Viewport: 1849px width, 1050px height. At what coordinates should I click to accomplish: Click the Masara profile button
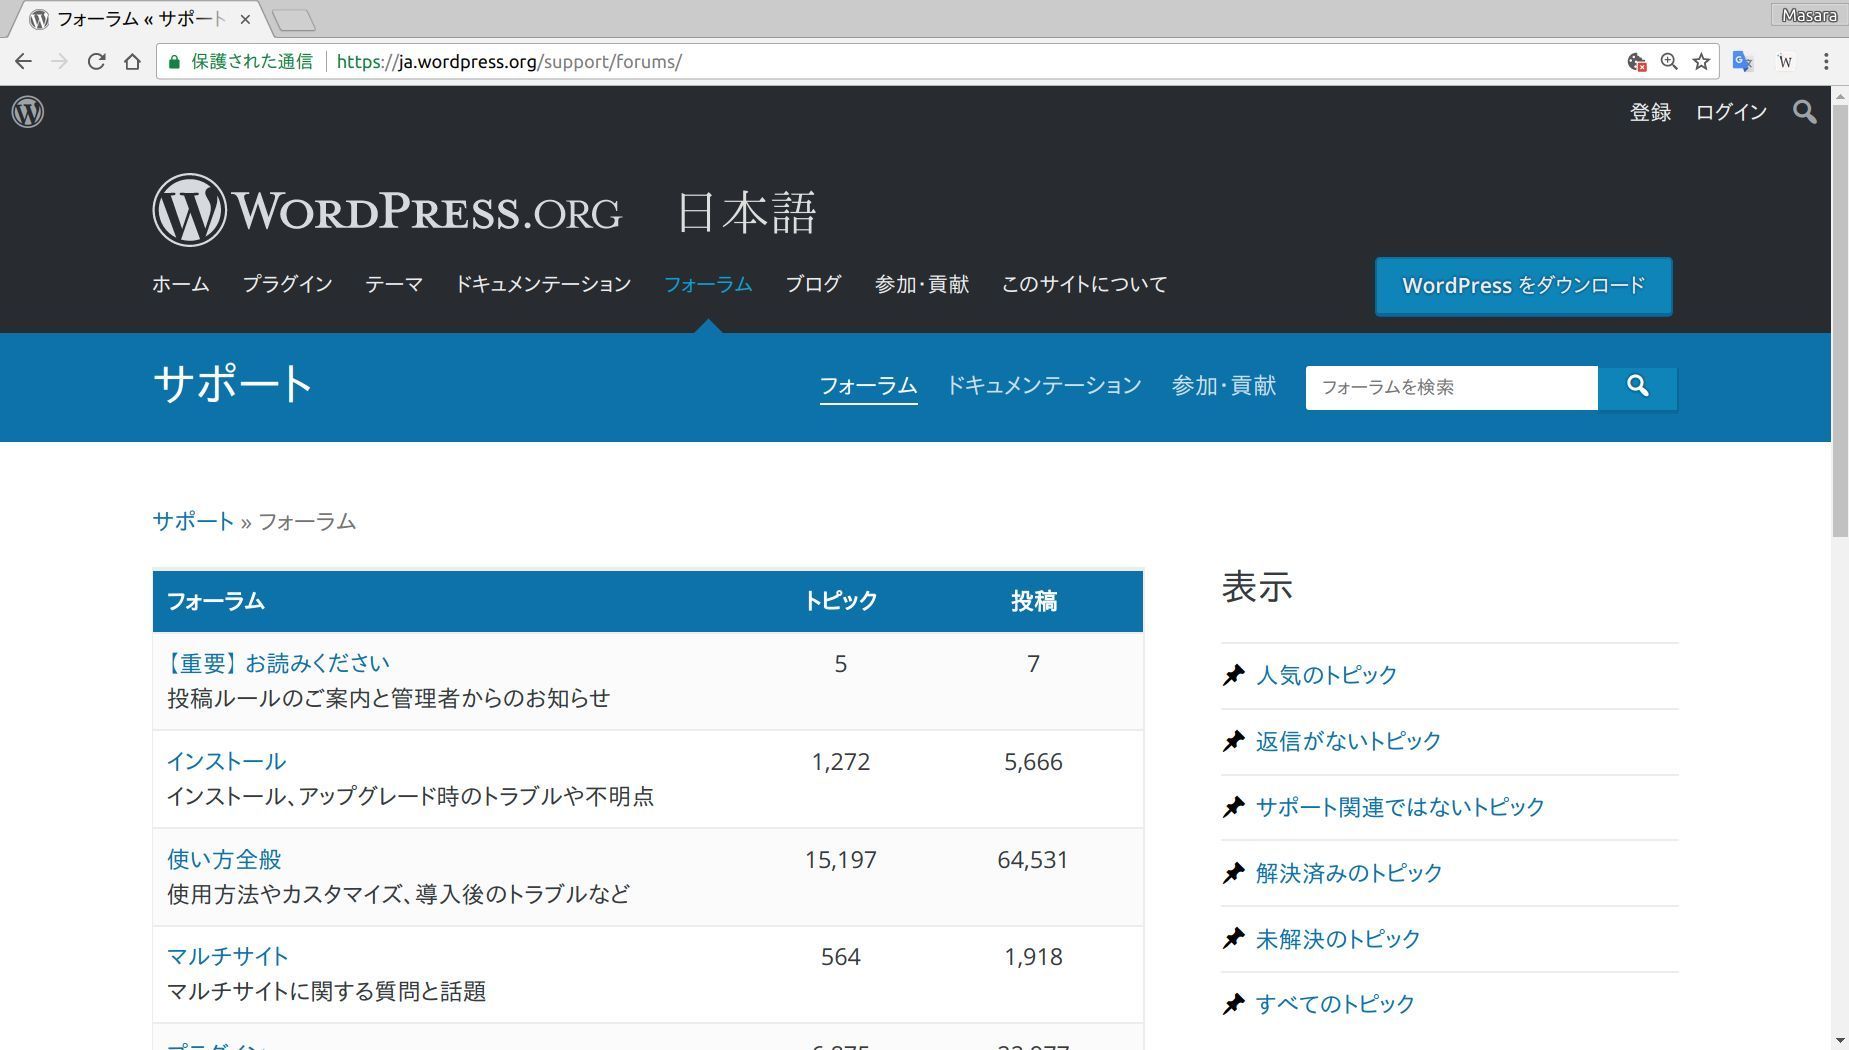click(1808, 15)
